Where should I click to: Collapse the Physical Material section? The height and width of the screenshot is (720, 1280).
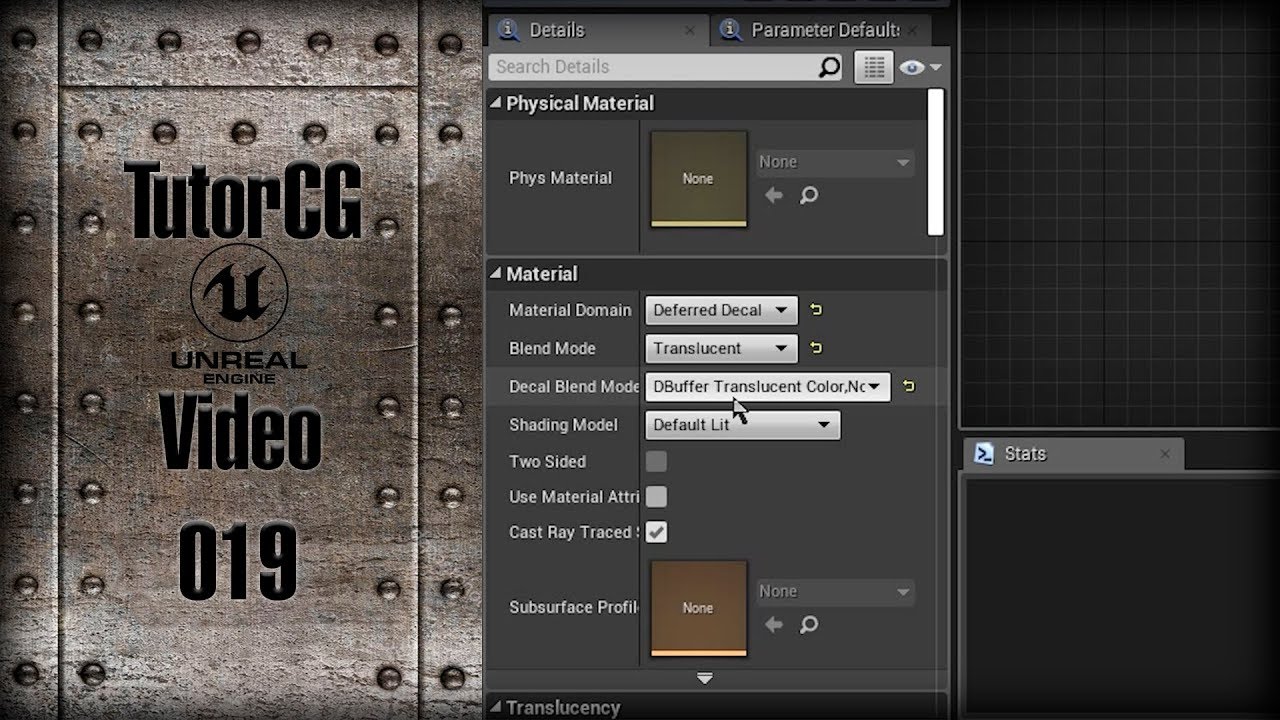pyautogui.click(x=494, y=103)
